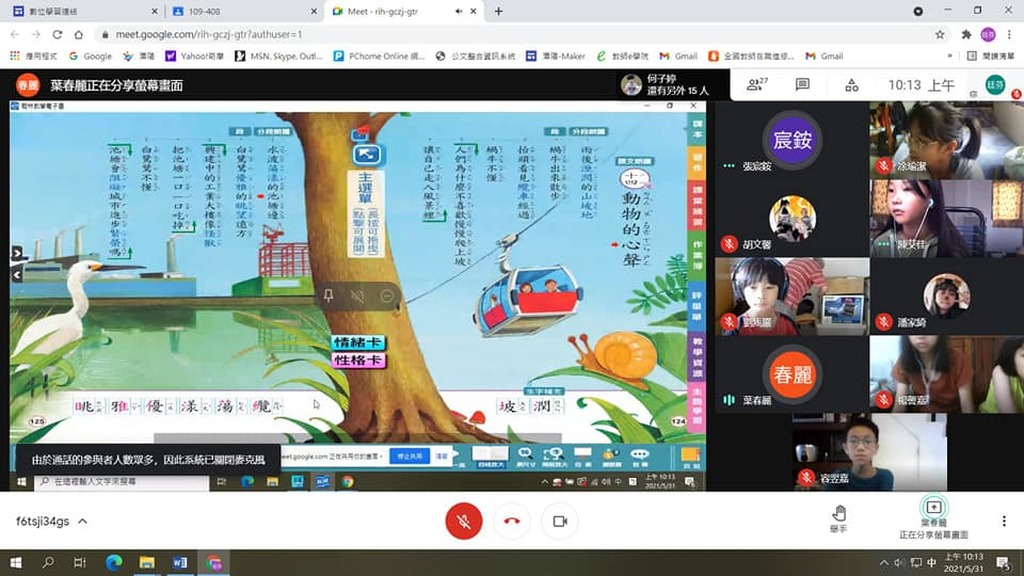Open the presentation 正在分享螢幕畫面 control
This screenshot has width=1024, height=576.
tap(934, 520)
